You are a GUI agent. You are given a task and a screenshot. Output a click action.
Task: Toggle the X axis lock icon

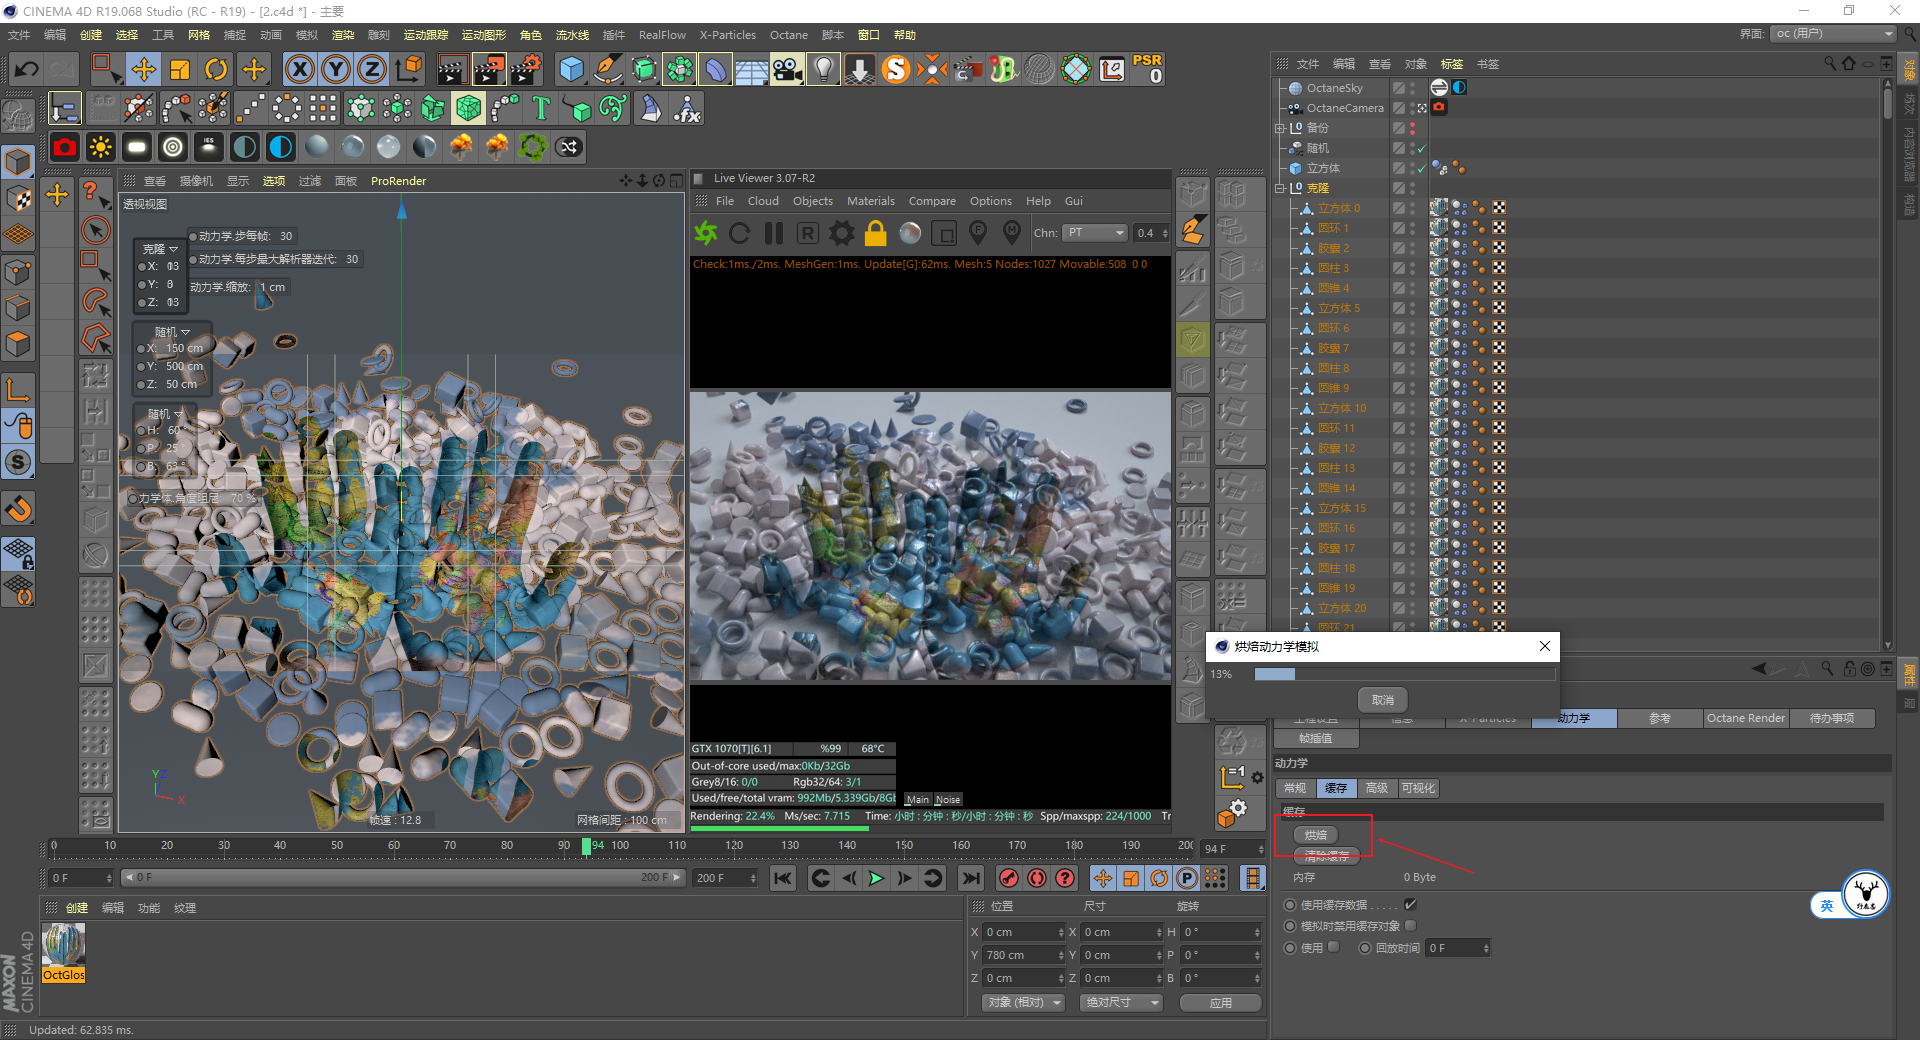click(x=299, y=69)
